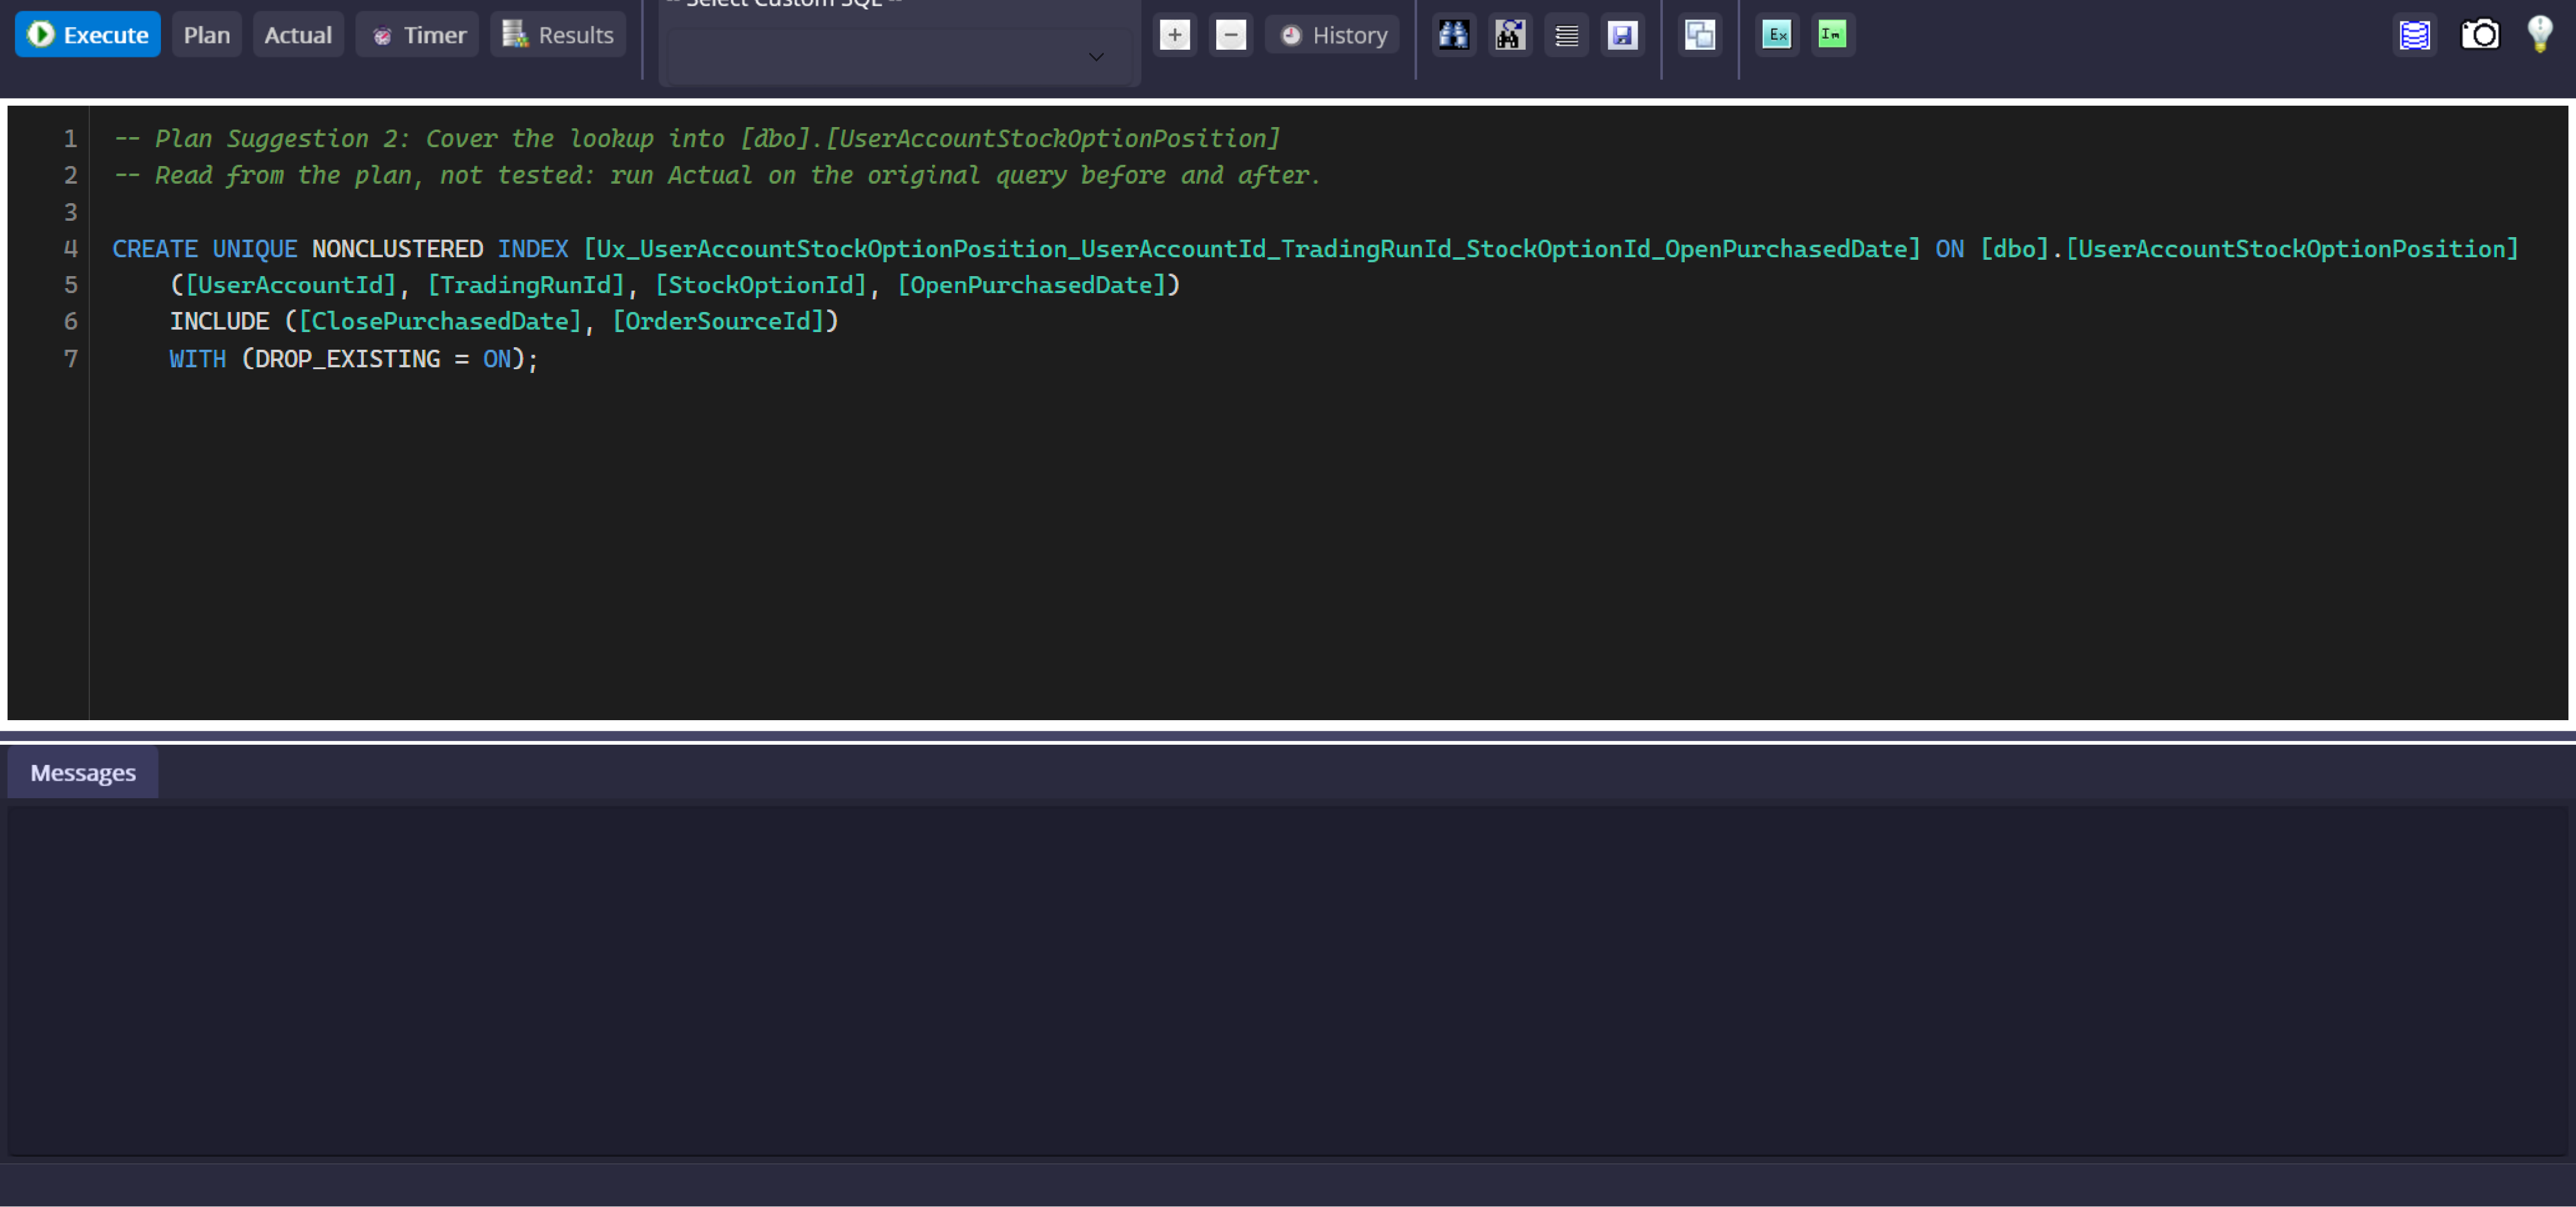The width and height of the screenshot is (2576, 1207).
Task: Click the light bulb icon
Action: pos(2540,35)
